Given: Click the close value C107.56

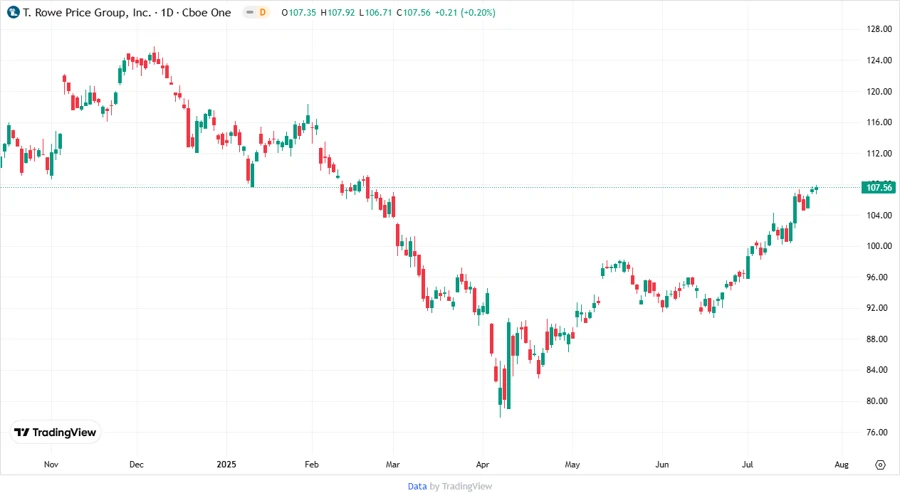Looking at the screenshot, I should click(413, 13).
